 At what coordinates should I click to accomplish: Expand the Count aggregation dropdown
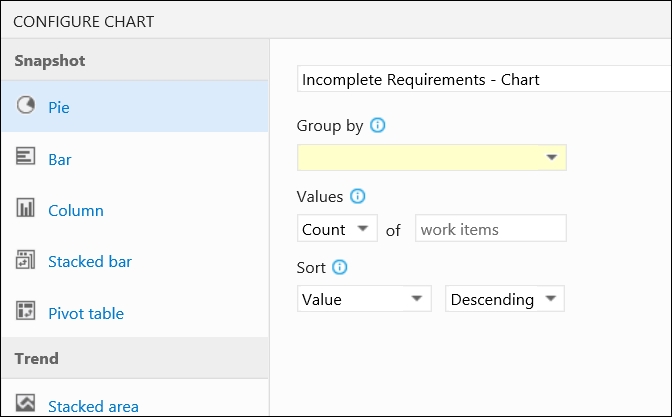(337, 228)
